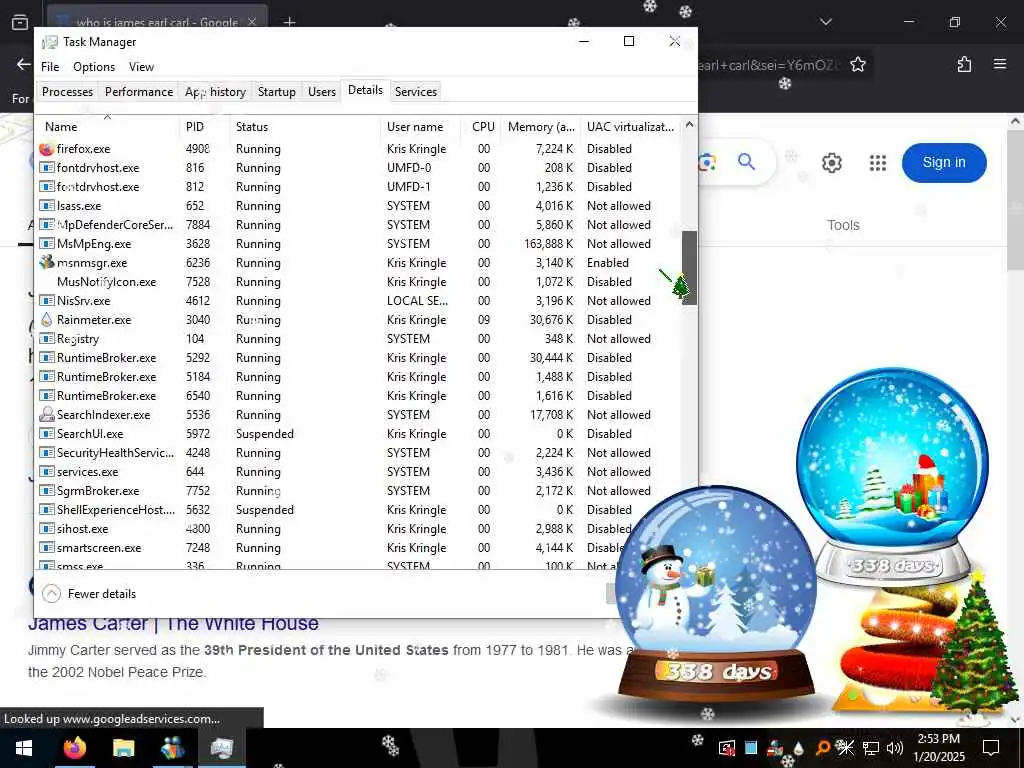This screenshot has height=768, width=1024.
Task: Click the Task Manager vertical scrollbar thumb
Action: [x=689, y=268]
